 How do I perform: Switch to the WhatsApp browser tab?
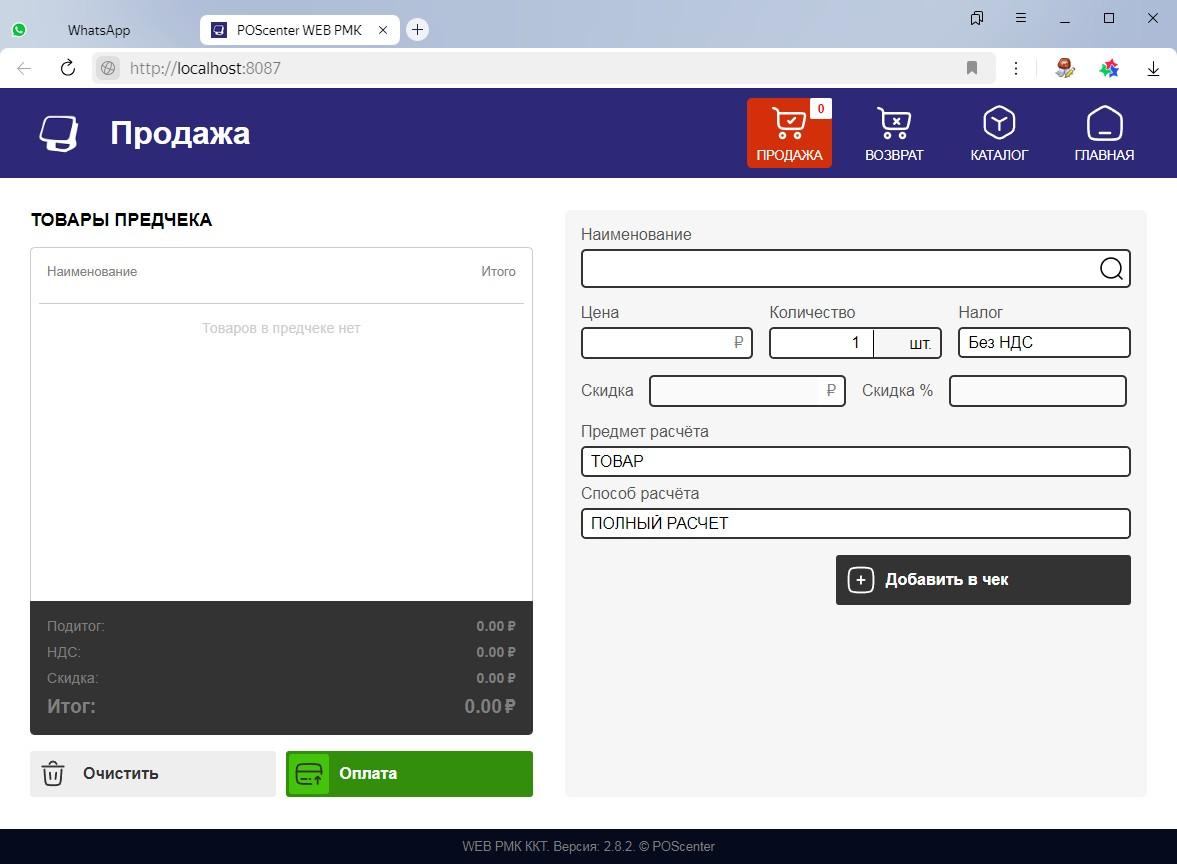pos(98,30)
